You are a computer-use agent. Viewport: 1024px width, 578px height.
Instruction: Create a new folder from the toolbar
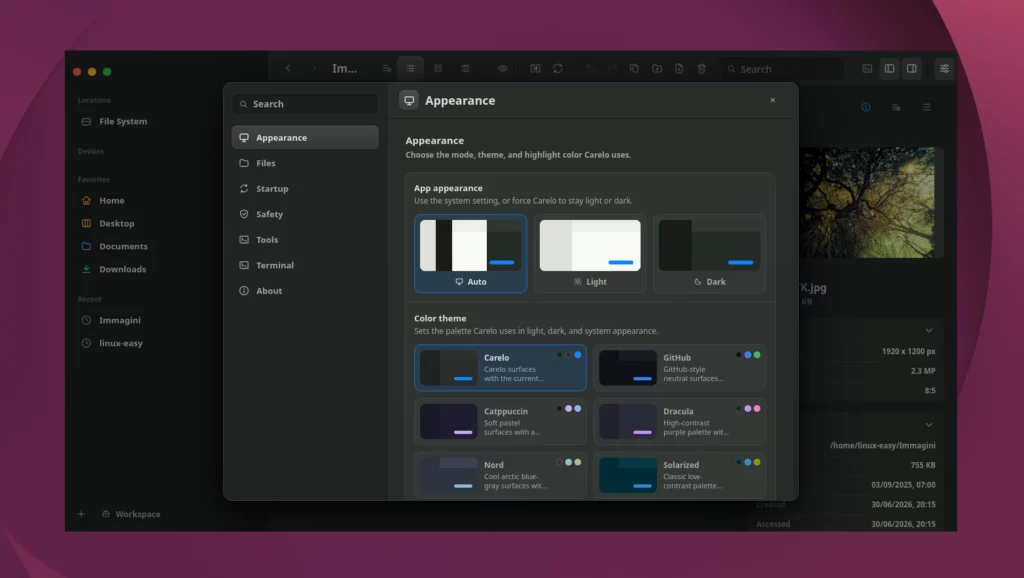657,68
